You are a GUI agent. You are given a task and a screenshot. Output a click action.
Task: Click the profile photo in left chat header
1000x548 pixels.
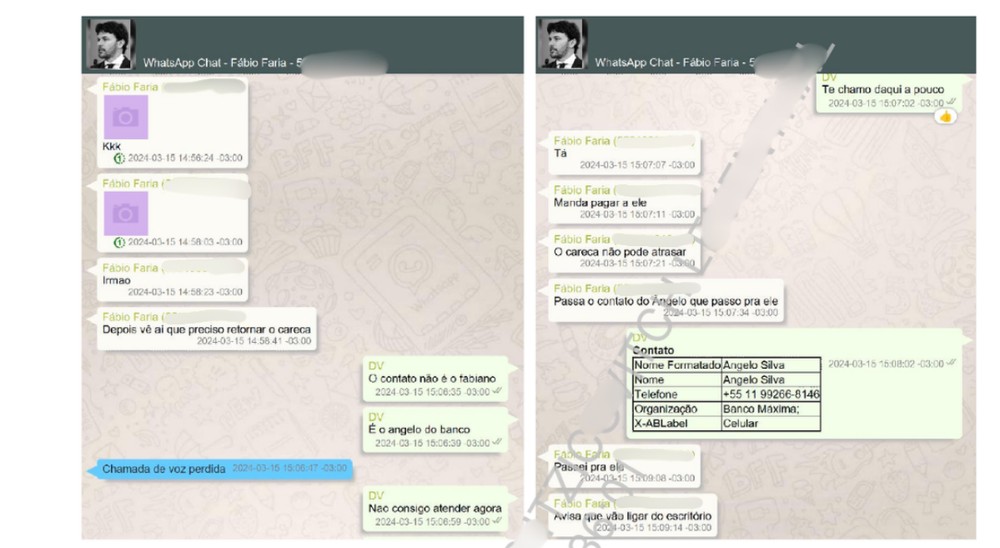tap(111, 43)
